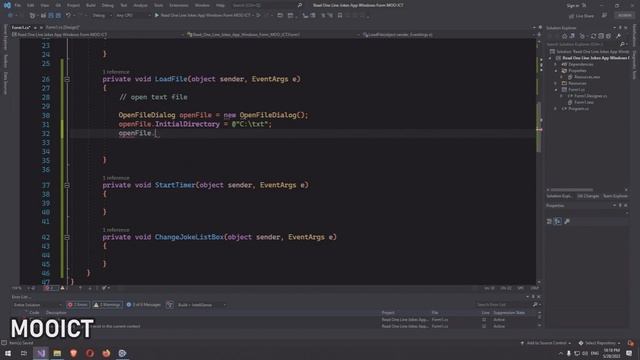The image size is (640, 360).
Task: Click the Show All Files icon in Solution Explorer
Action: (608, 36)
